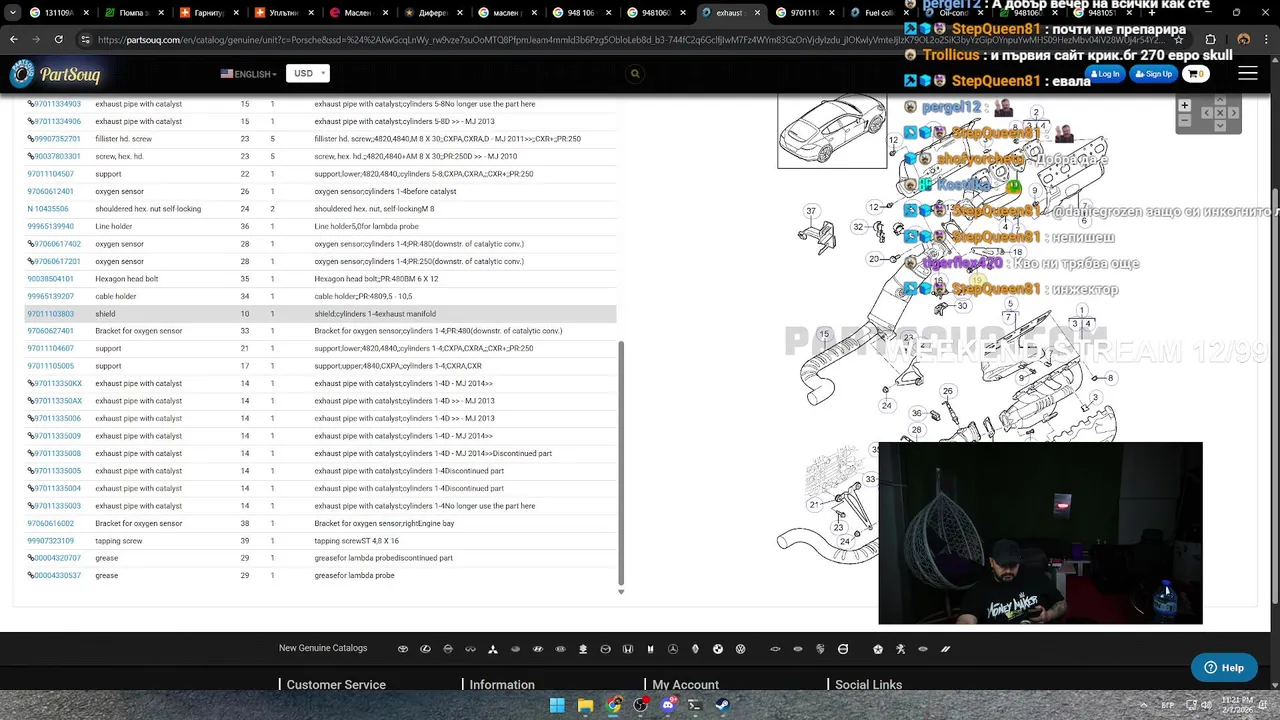Open part number 97060627401
The image size is (1280, 720).
pyautogui.click(x=50, y=331)
